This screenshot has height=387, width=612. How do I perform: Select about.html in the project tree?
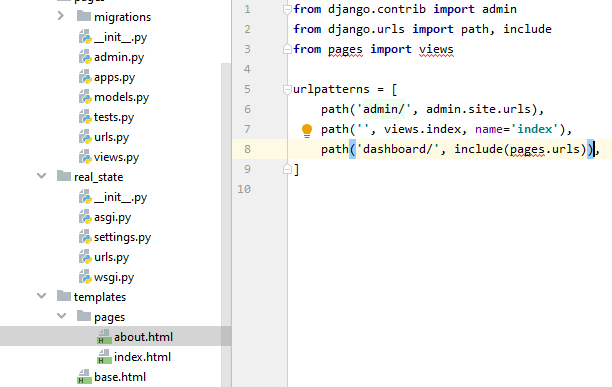click(x=143, y=337)
